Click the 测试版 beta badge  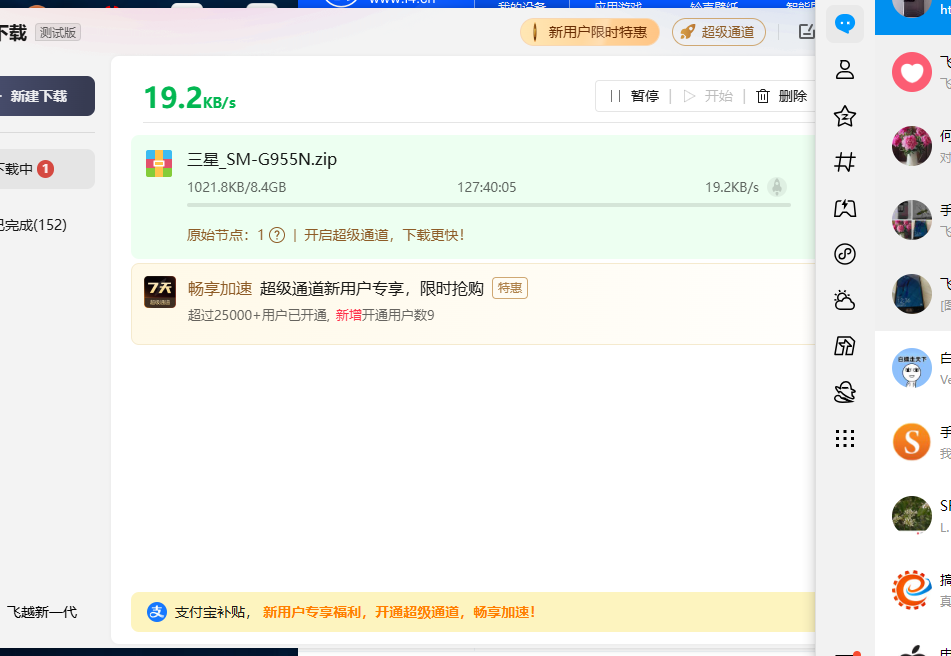[x=58, y=32]
